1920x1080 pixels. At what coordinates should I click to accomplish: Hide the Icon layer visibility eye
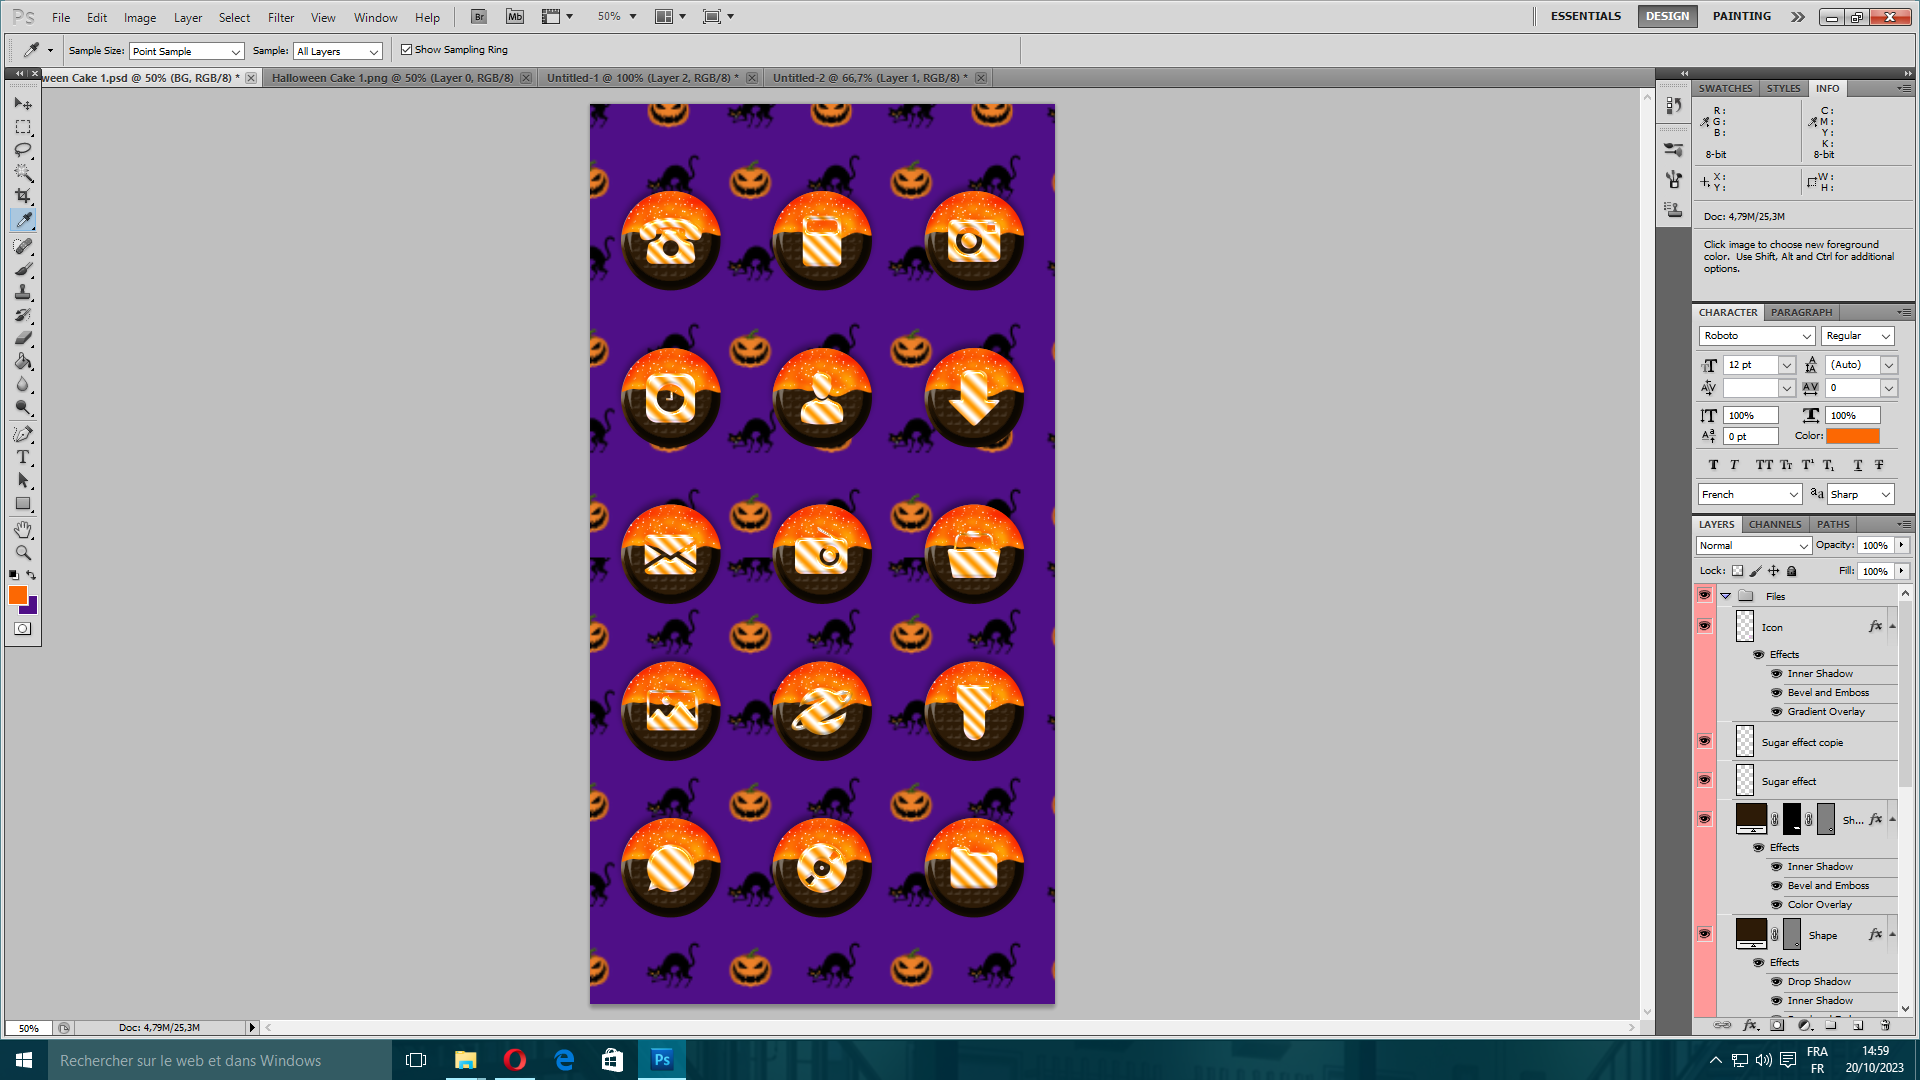(x=1705, y=626)
